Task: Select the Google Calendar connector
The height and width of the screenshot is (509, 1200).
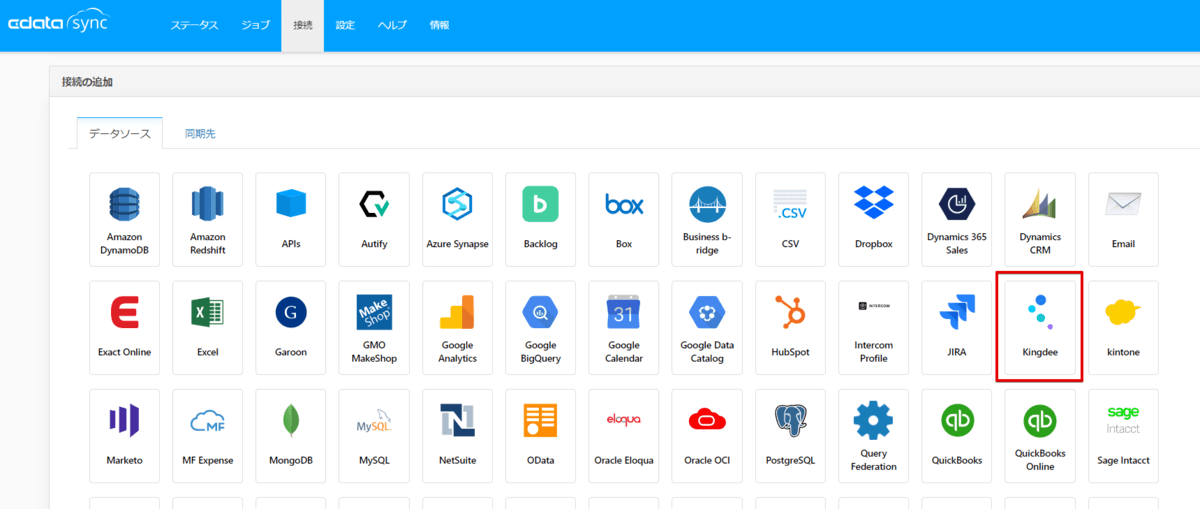Action: coord(624,328)
